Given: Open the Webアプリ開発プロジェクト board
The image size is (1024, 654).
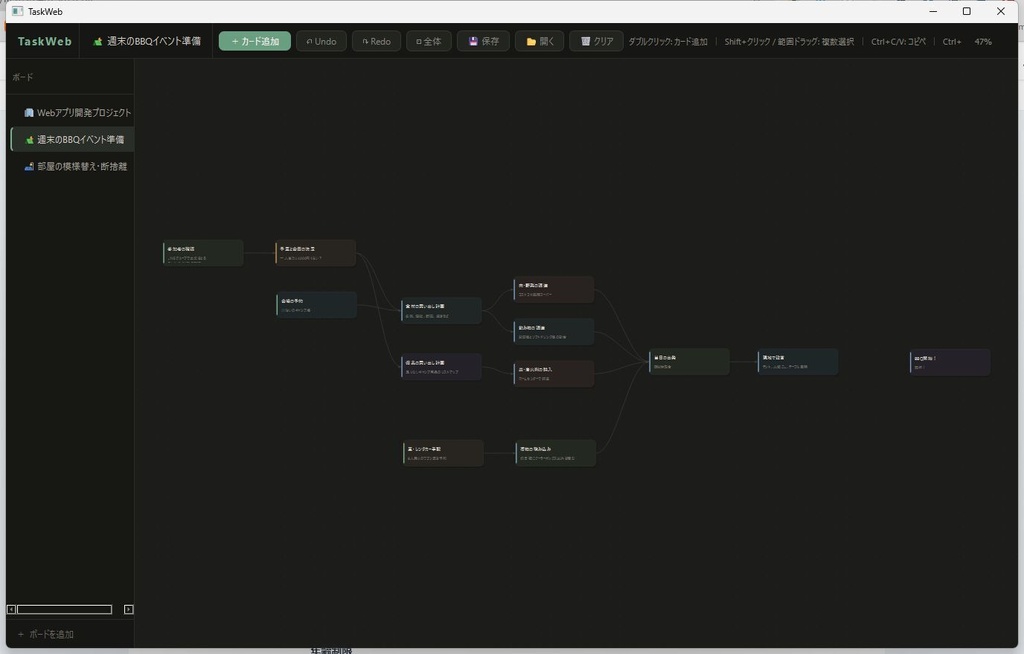Looking at the screenshot, I should point(73,112).
